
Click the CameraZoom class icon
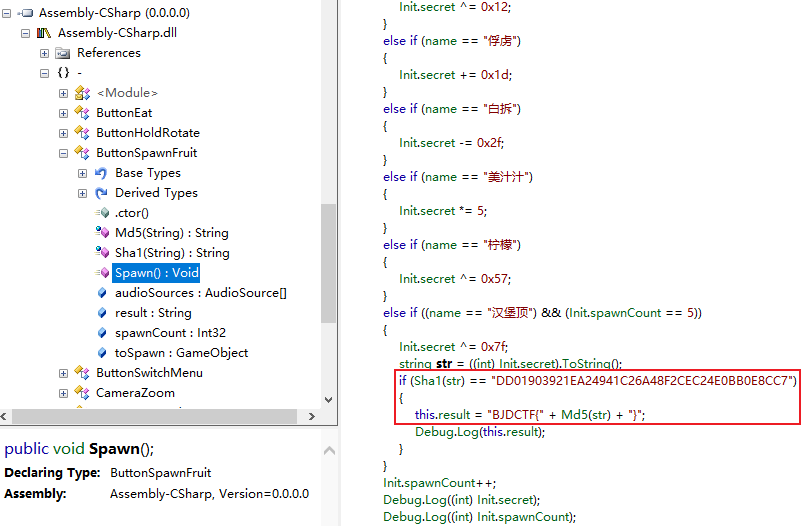(82, 392)
